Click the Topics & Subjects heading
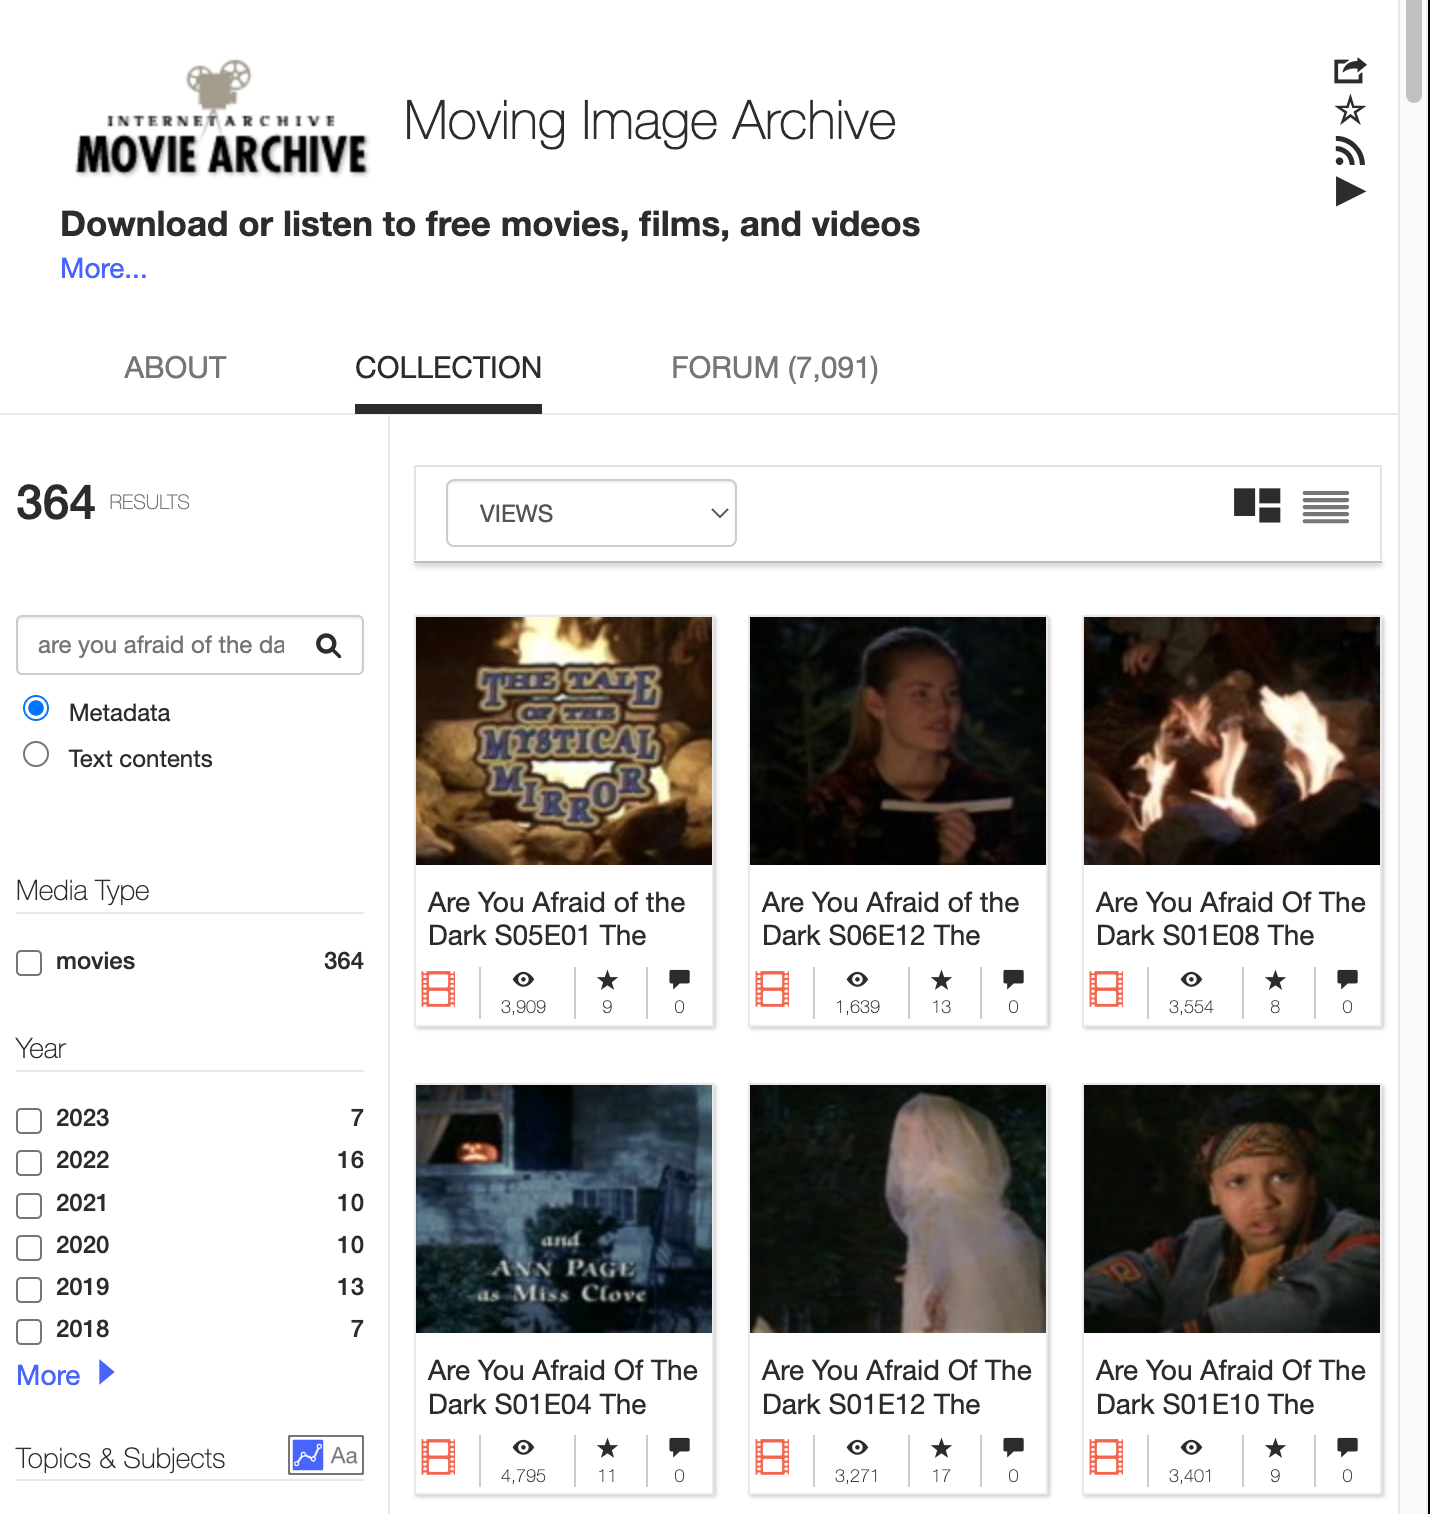Screen dimensions: 1430x1514 [121, 1458]
